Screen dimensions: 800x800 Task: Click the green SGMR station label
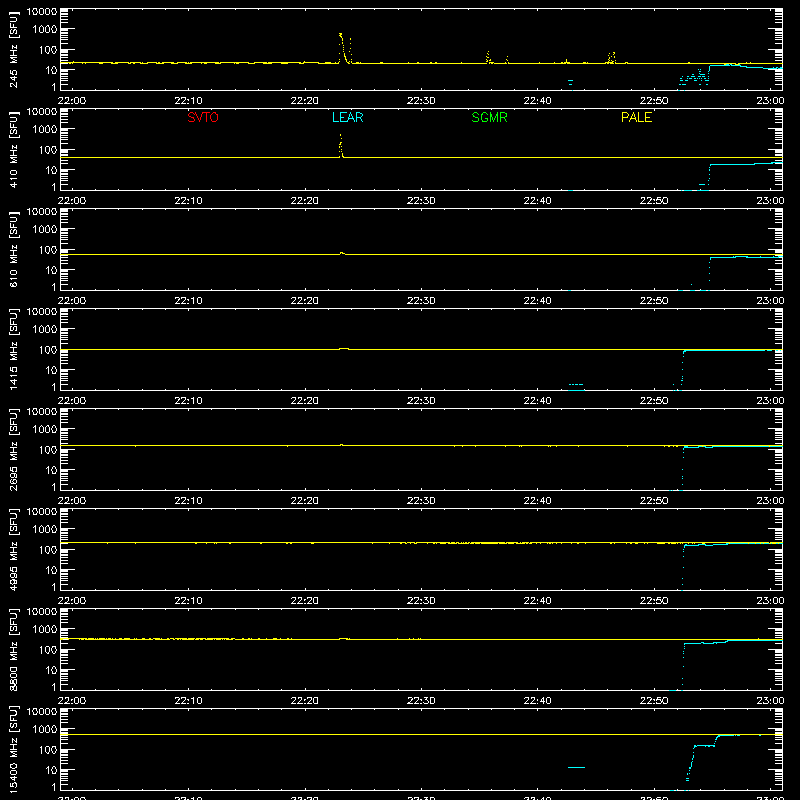[489, 117]
